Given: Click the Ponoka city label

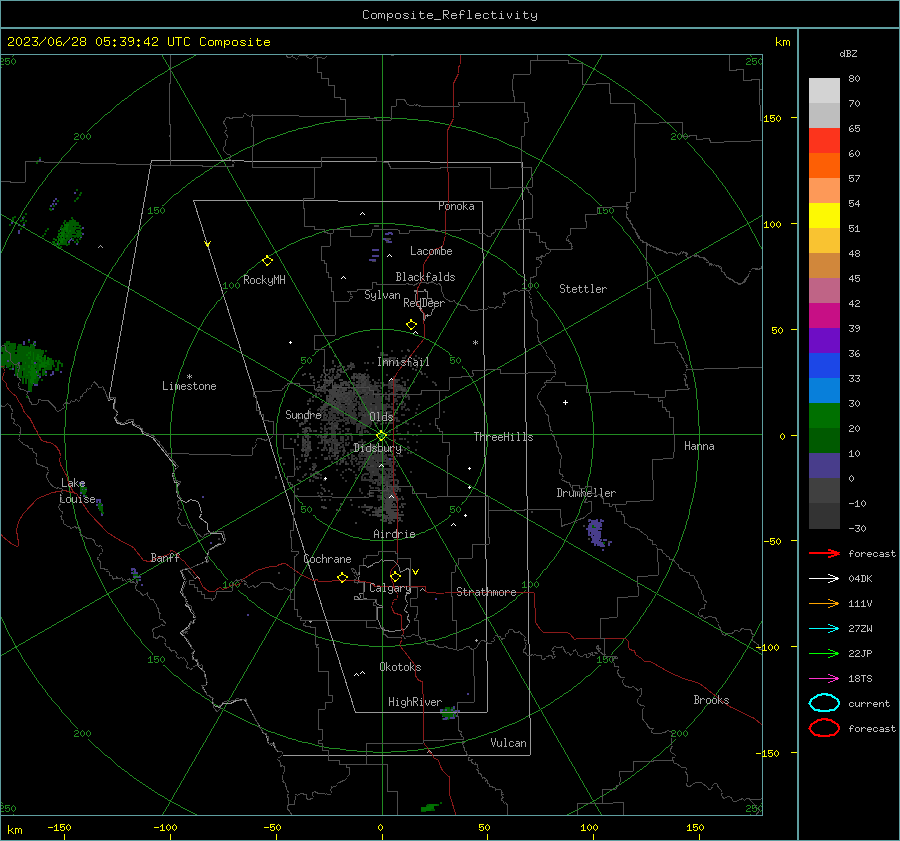Looking at the screenshot, I should point(456,206).
